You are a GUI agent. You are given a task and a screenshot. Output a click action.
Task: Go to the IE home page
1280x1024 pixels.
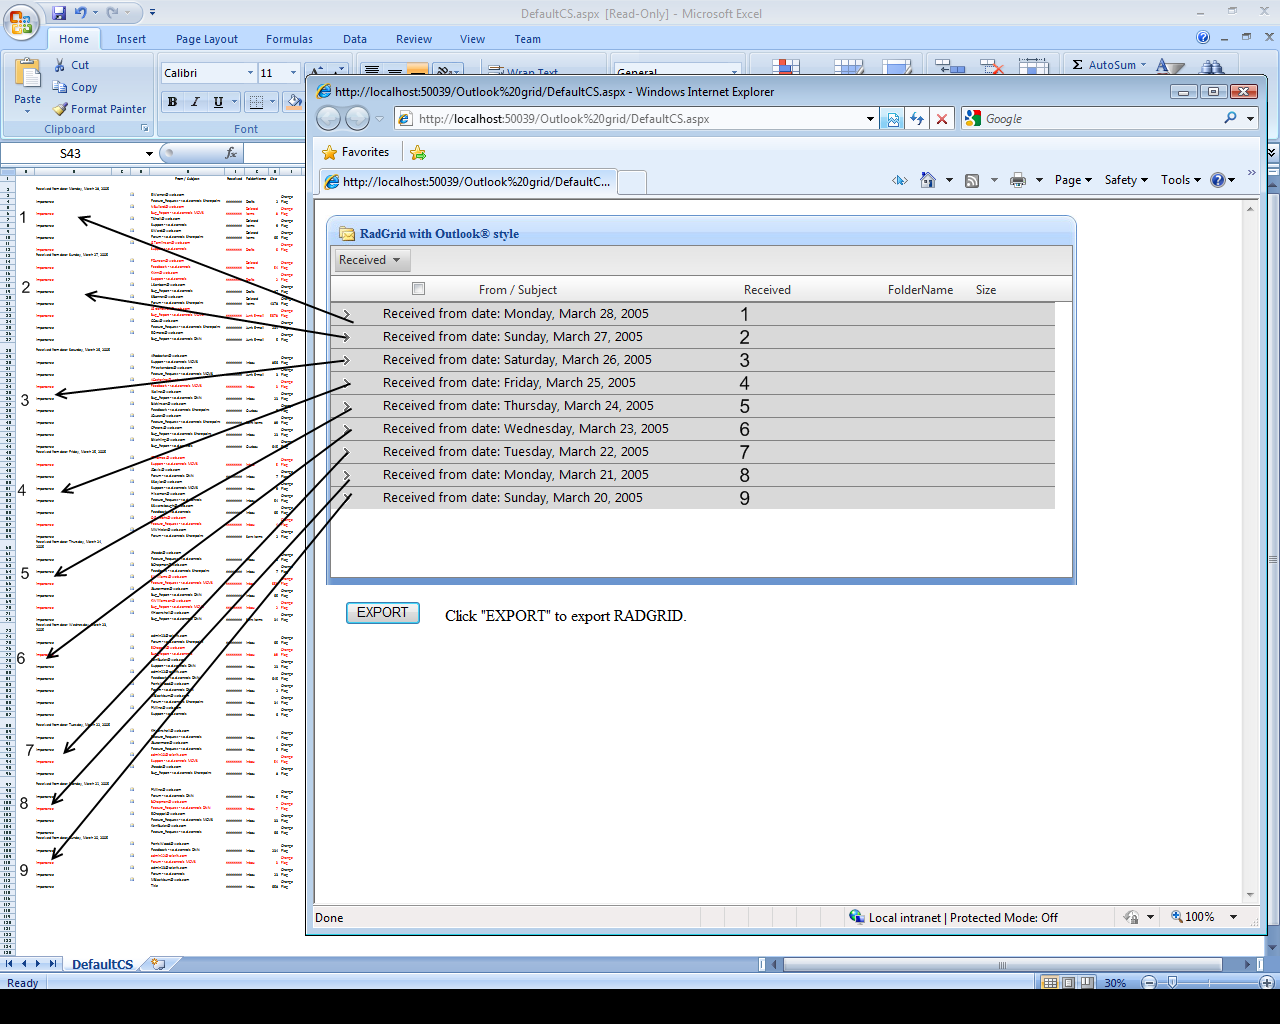pos(928,180)
